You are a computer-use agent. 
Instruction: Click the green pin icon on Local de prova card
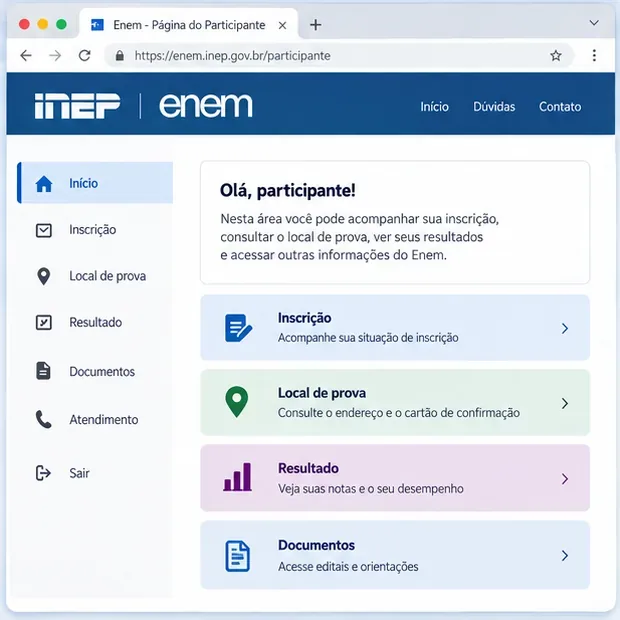236,402
